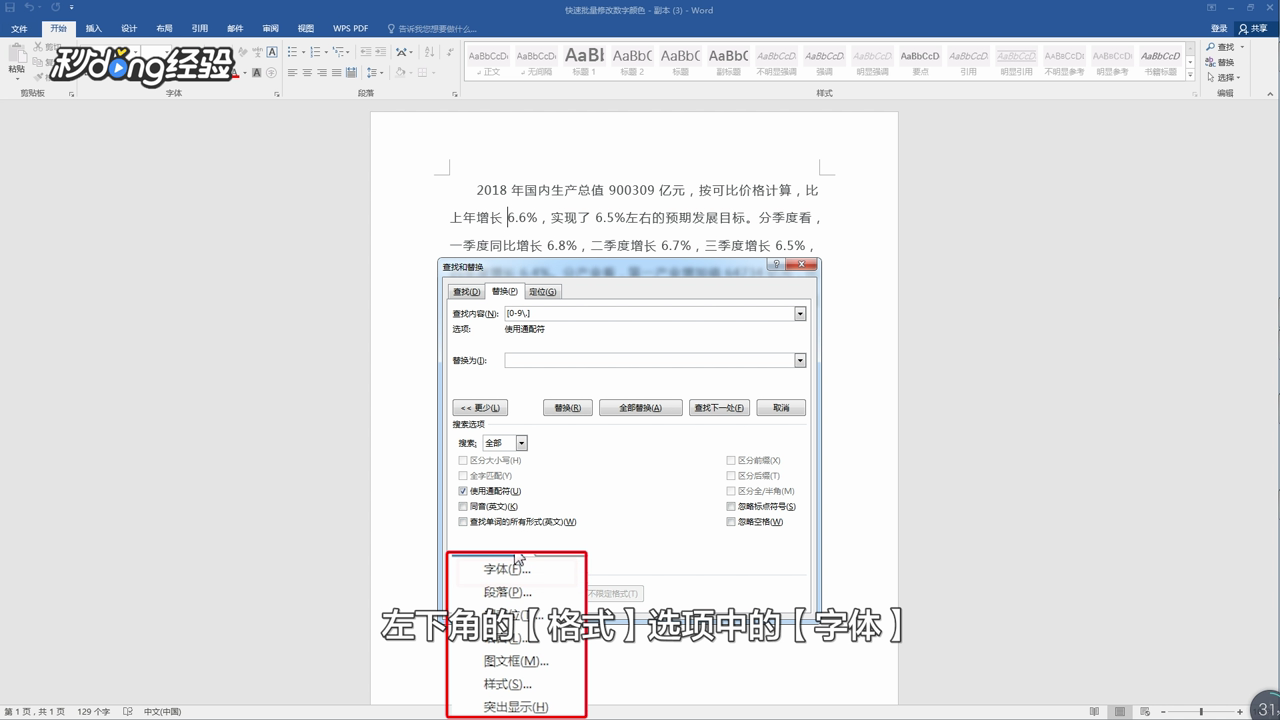Screen dimensions: 1280x720
Task: Expand the font dialog launcher
Action: point(277,94)
